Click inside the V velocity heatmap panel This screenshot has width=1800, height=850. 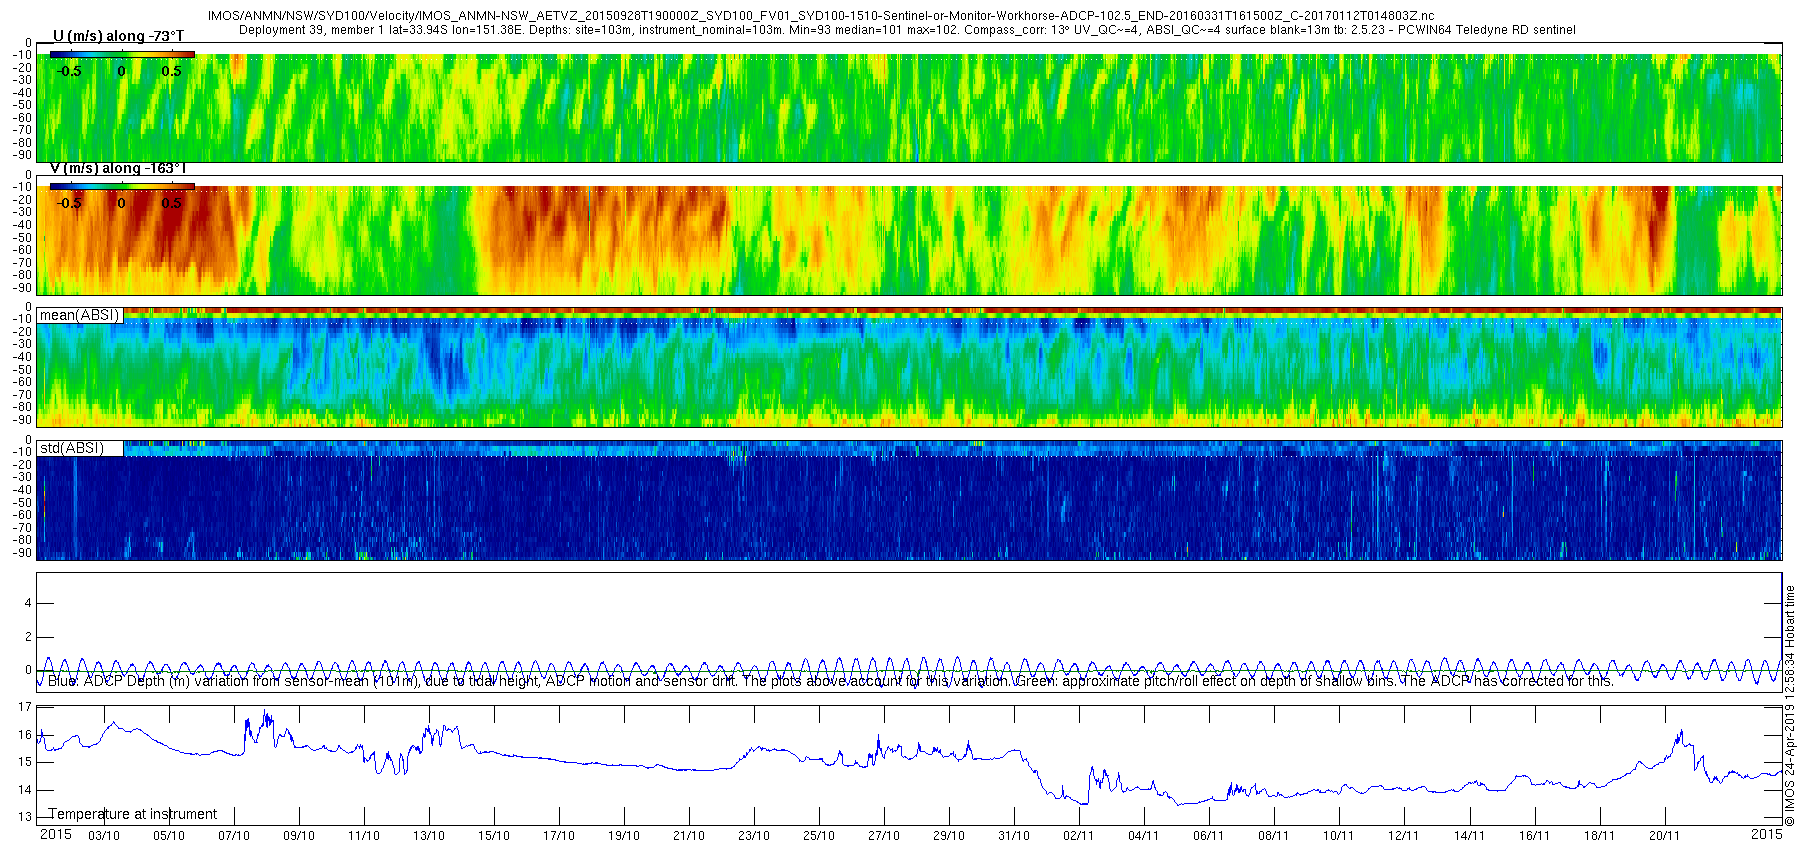[910, 240]
